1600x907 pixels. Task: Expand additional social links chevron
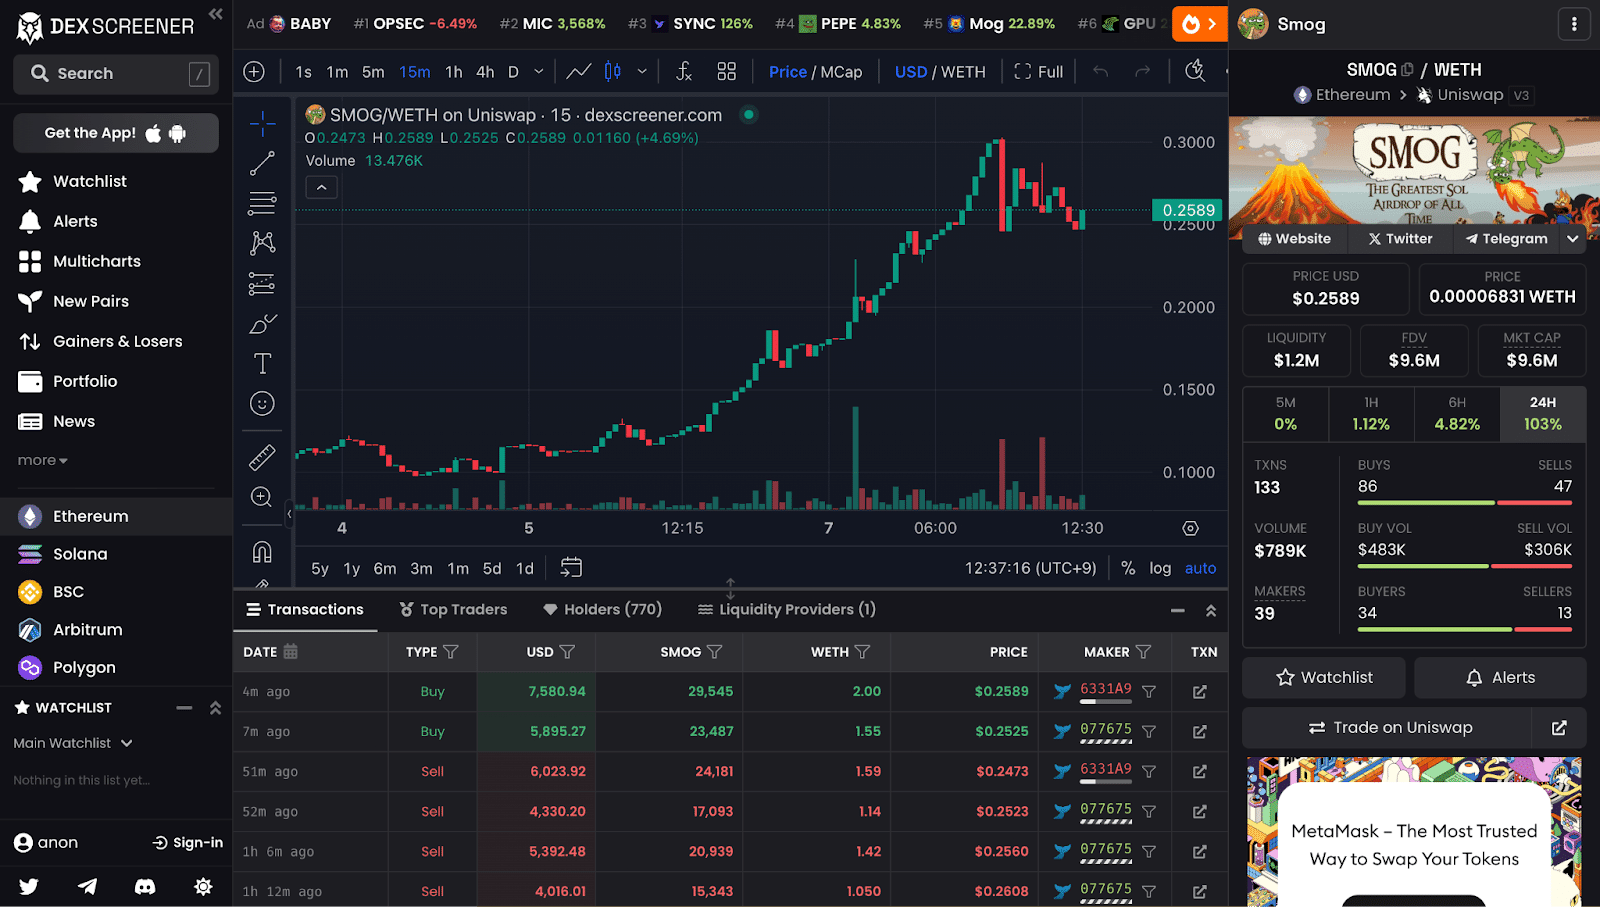pyautogui.click(x=1573, y=239)
